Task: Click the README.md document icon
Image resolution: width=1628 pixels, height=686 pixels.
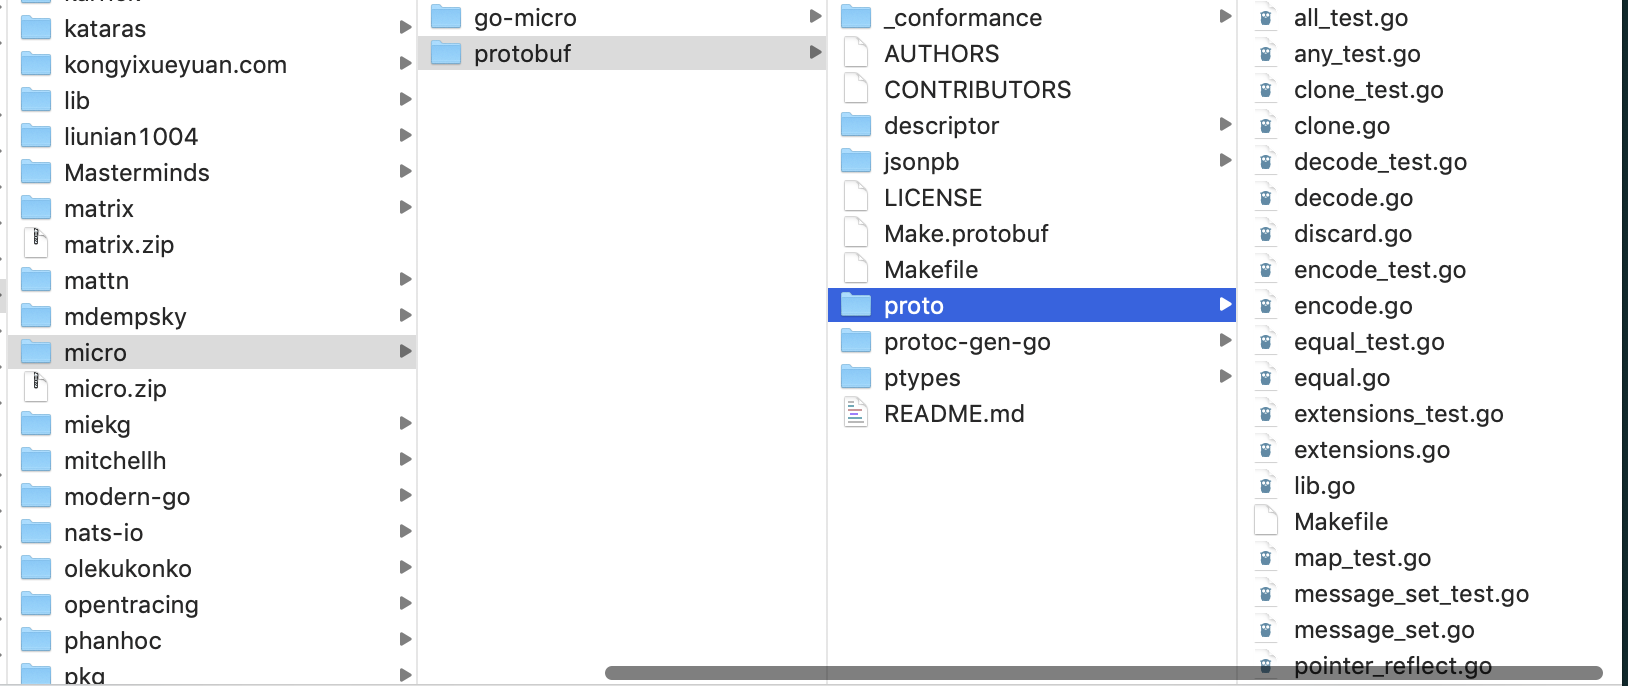Action: [x=856, y=413]
